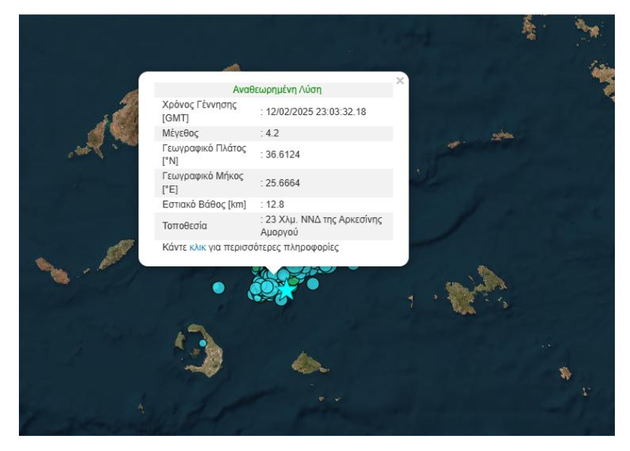Click the 'Αναθεωρημένη Λύση' popup heading
The image size is (630, 451).
277,89
